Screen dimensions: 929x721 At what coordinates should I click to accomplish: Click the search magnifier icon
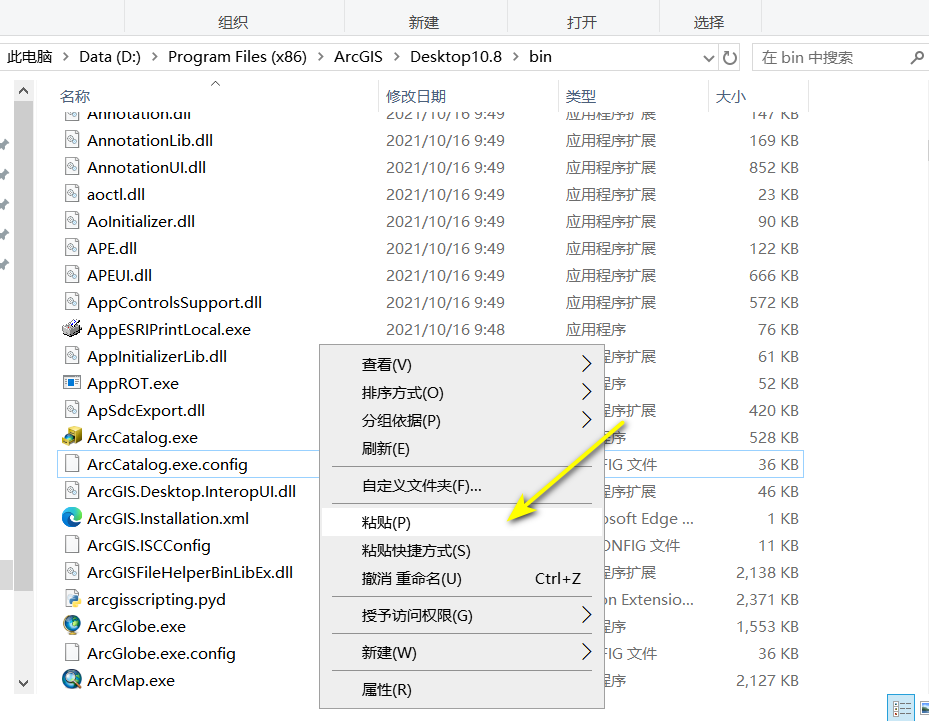(x=916, y=57)
